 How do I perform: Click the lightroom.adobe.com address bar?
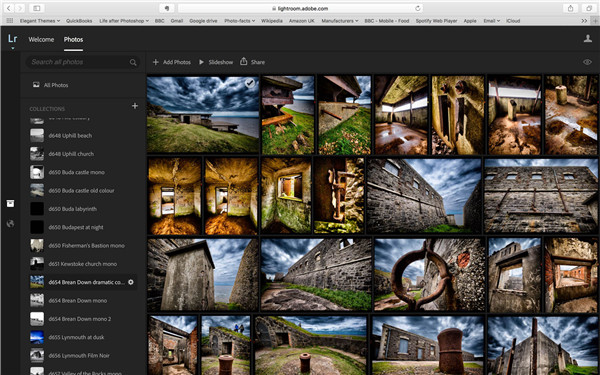[x=300, y=8]
